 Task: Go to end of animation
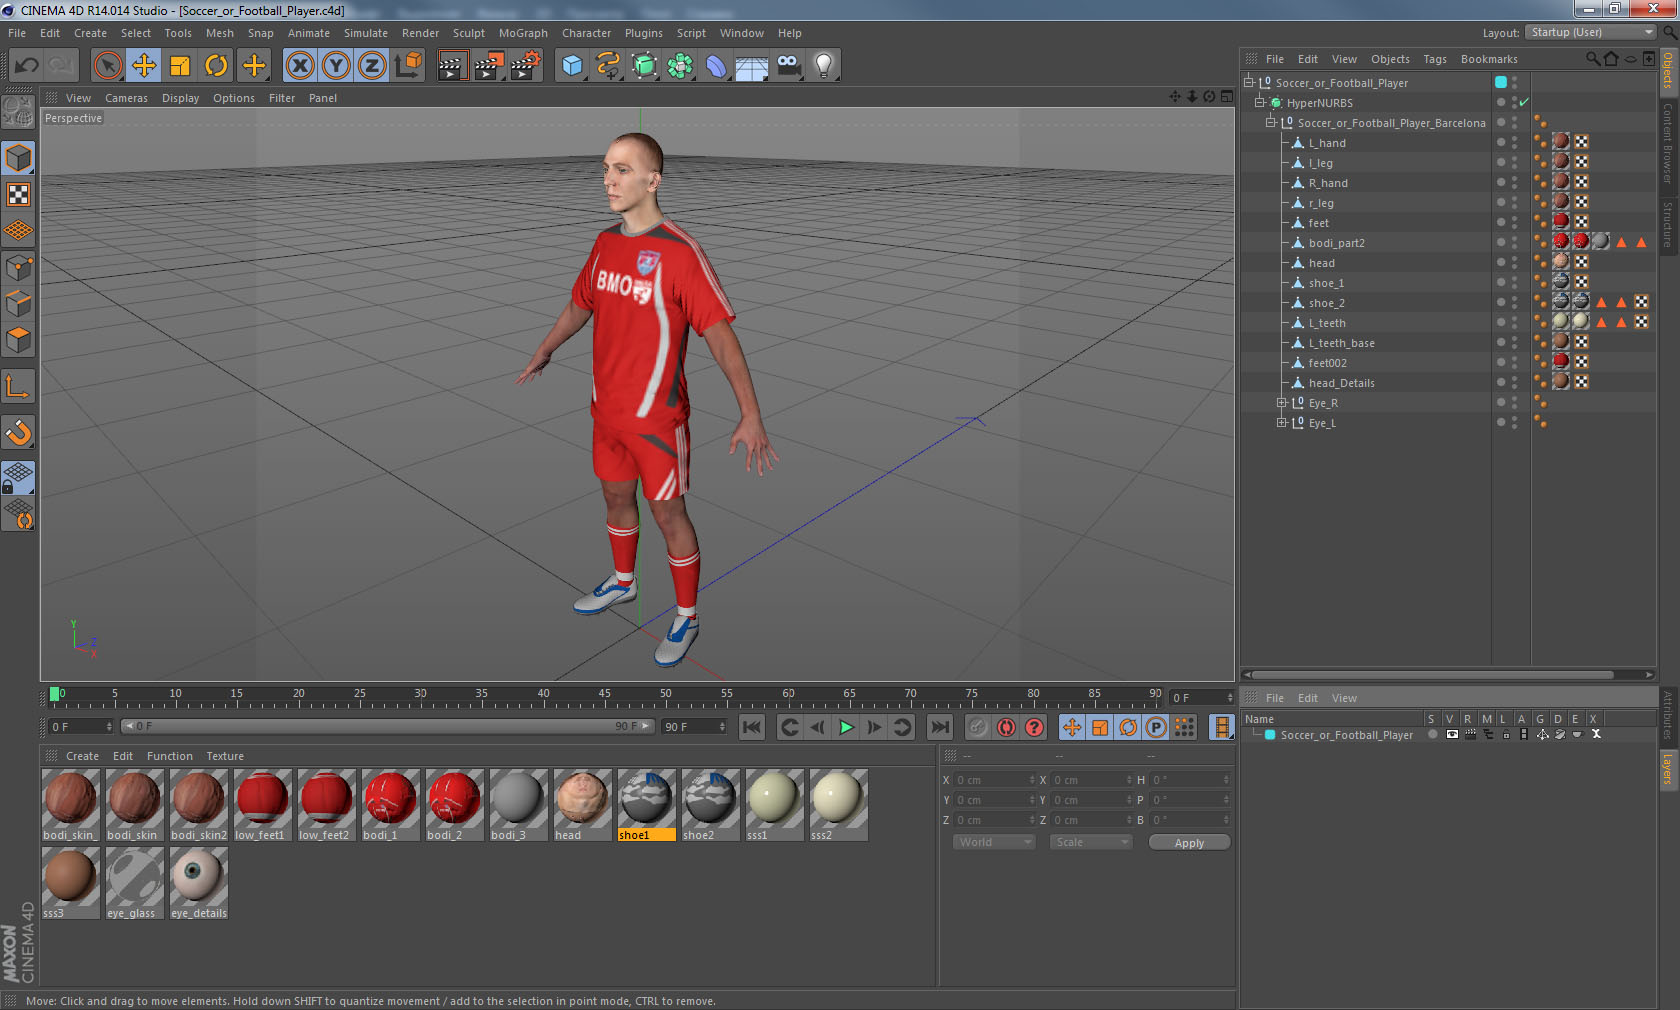[940, 727]
